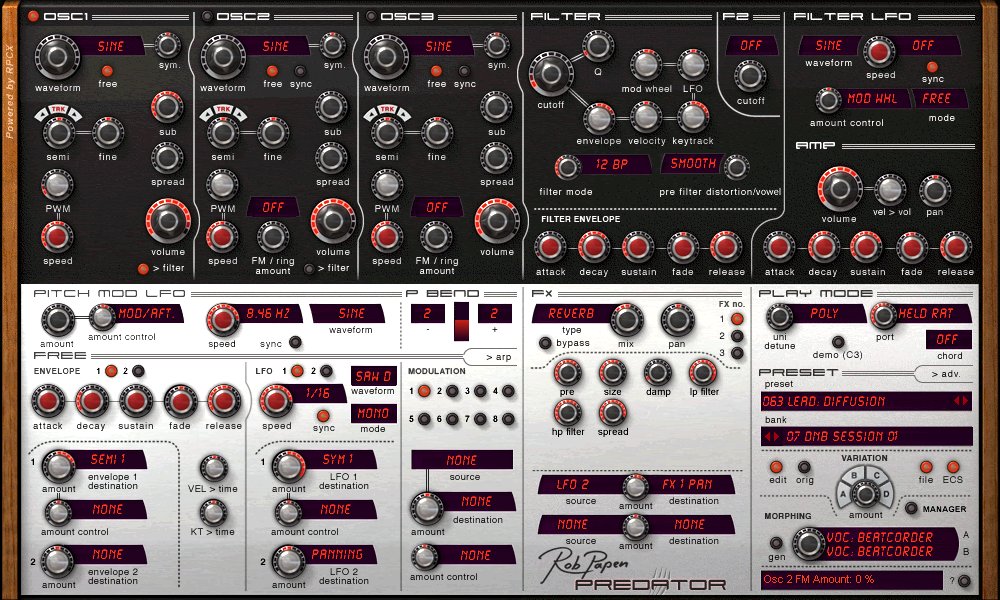
Task: Enable OSC2 sync
Action: [x=300, y=71]
